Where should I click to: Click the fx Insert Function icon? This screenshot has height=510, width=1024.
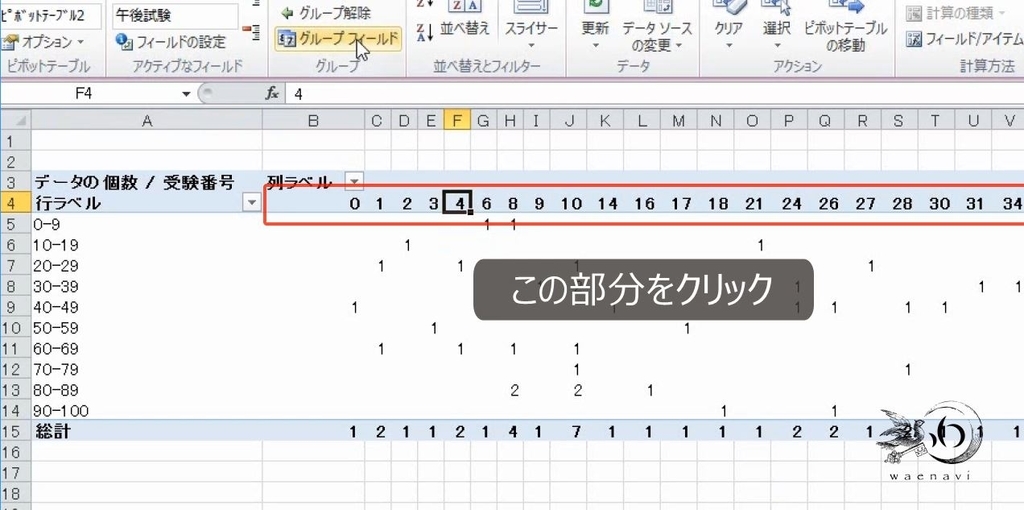(272, 94)
